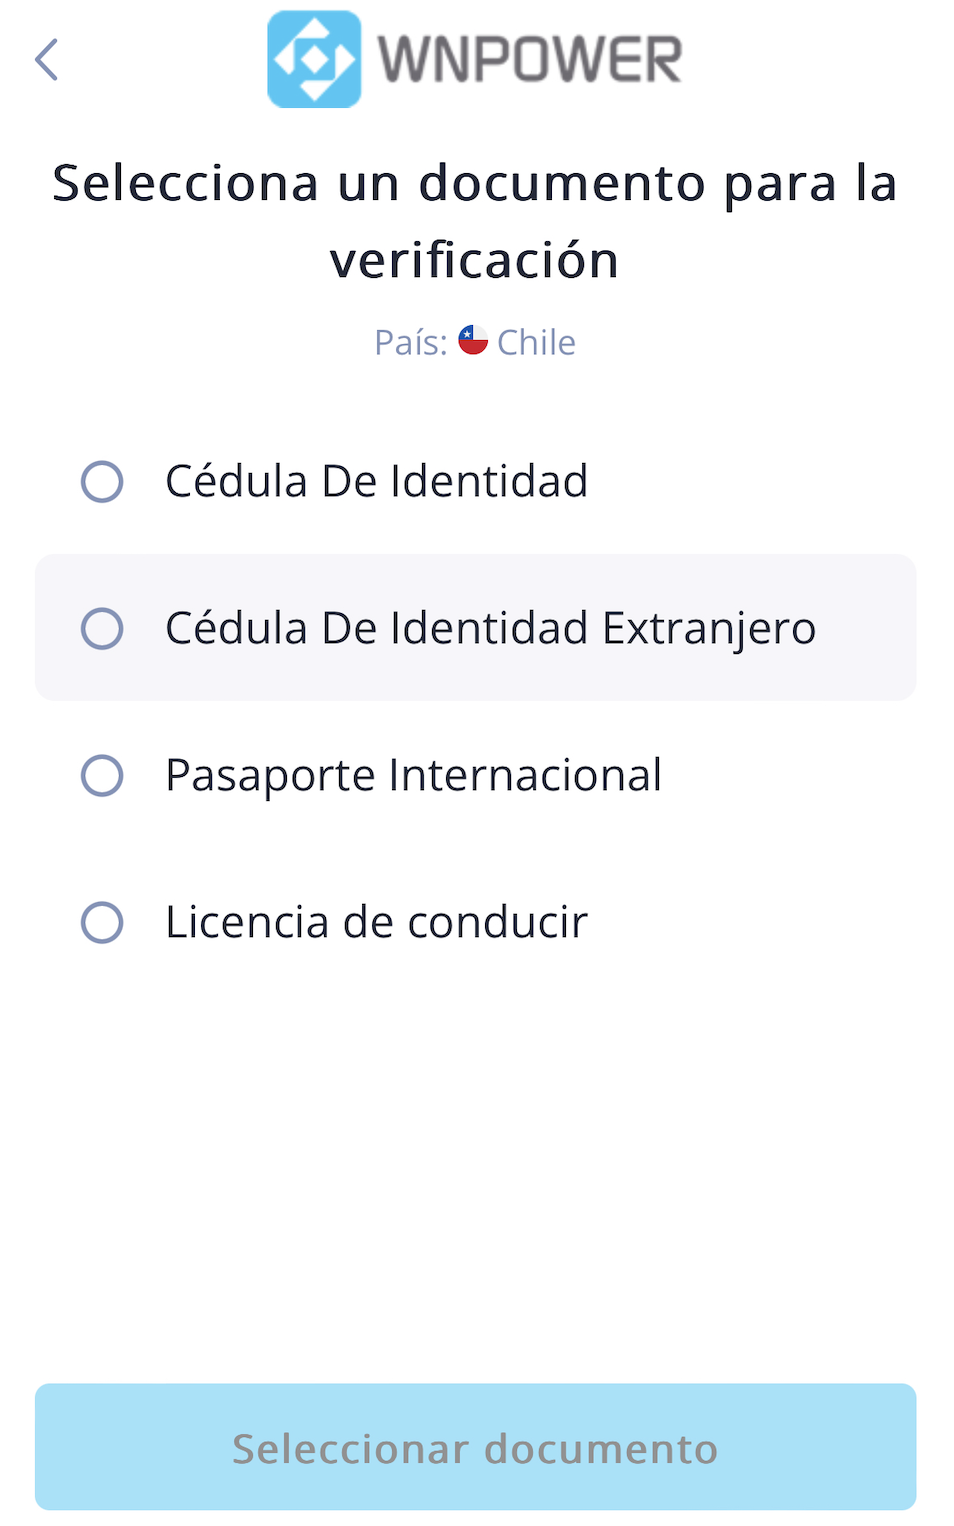Select the Licencia de conducir radio button
Image resolution: width=954 pixels, height=1526 pixels.
click(x=102, y=923)
